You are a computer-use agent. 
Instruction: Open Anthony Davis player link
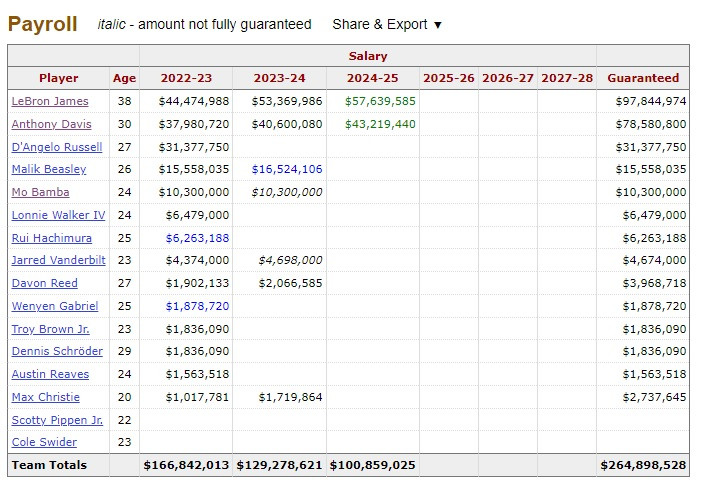tap(51, 124)
